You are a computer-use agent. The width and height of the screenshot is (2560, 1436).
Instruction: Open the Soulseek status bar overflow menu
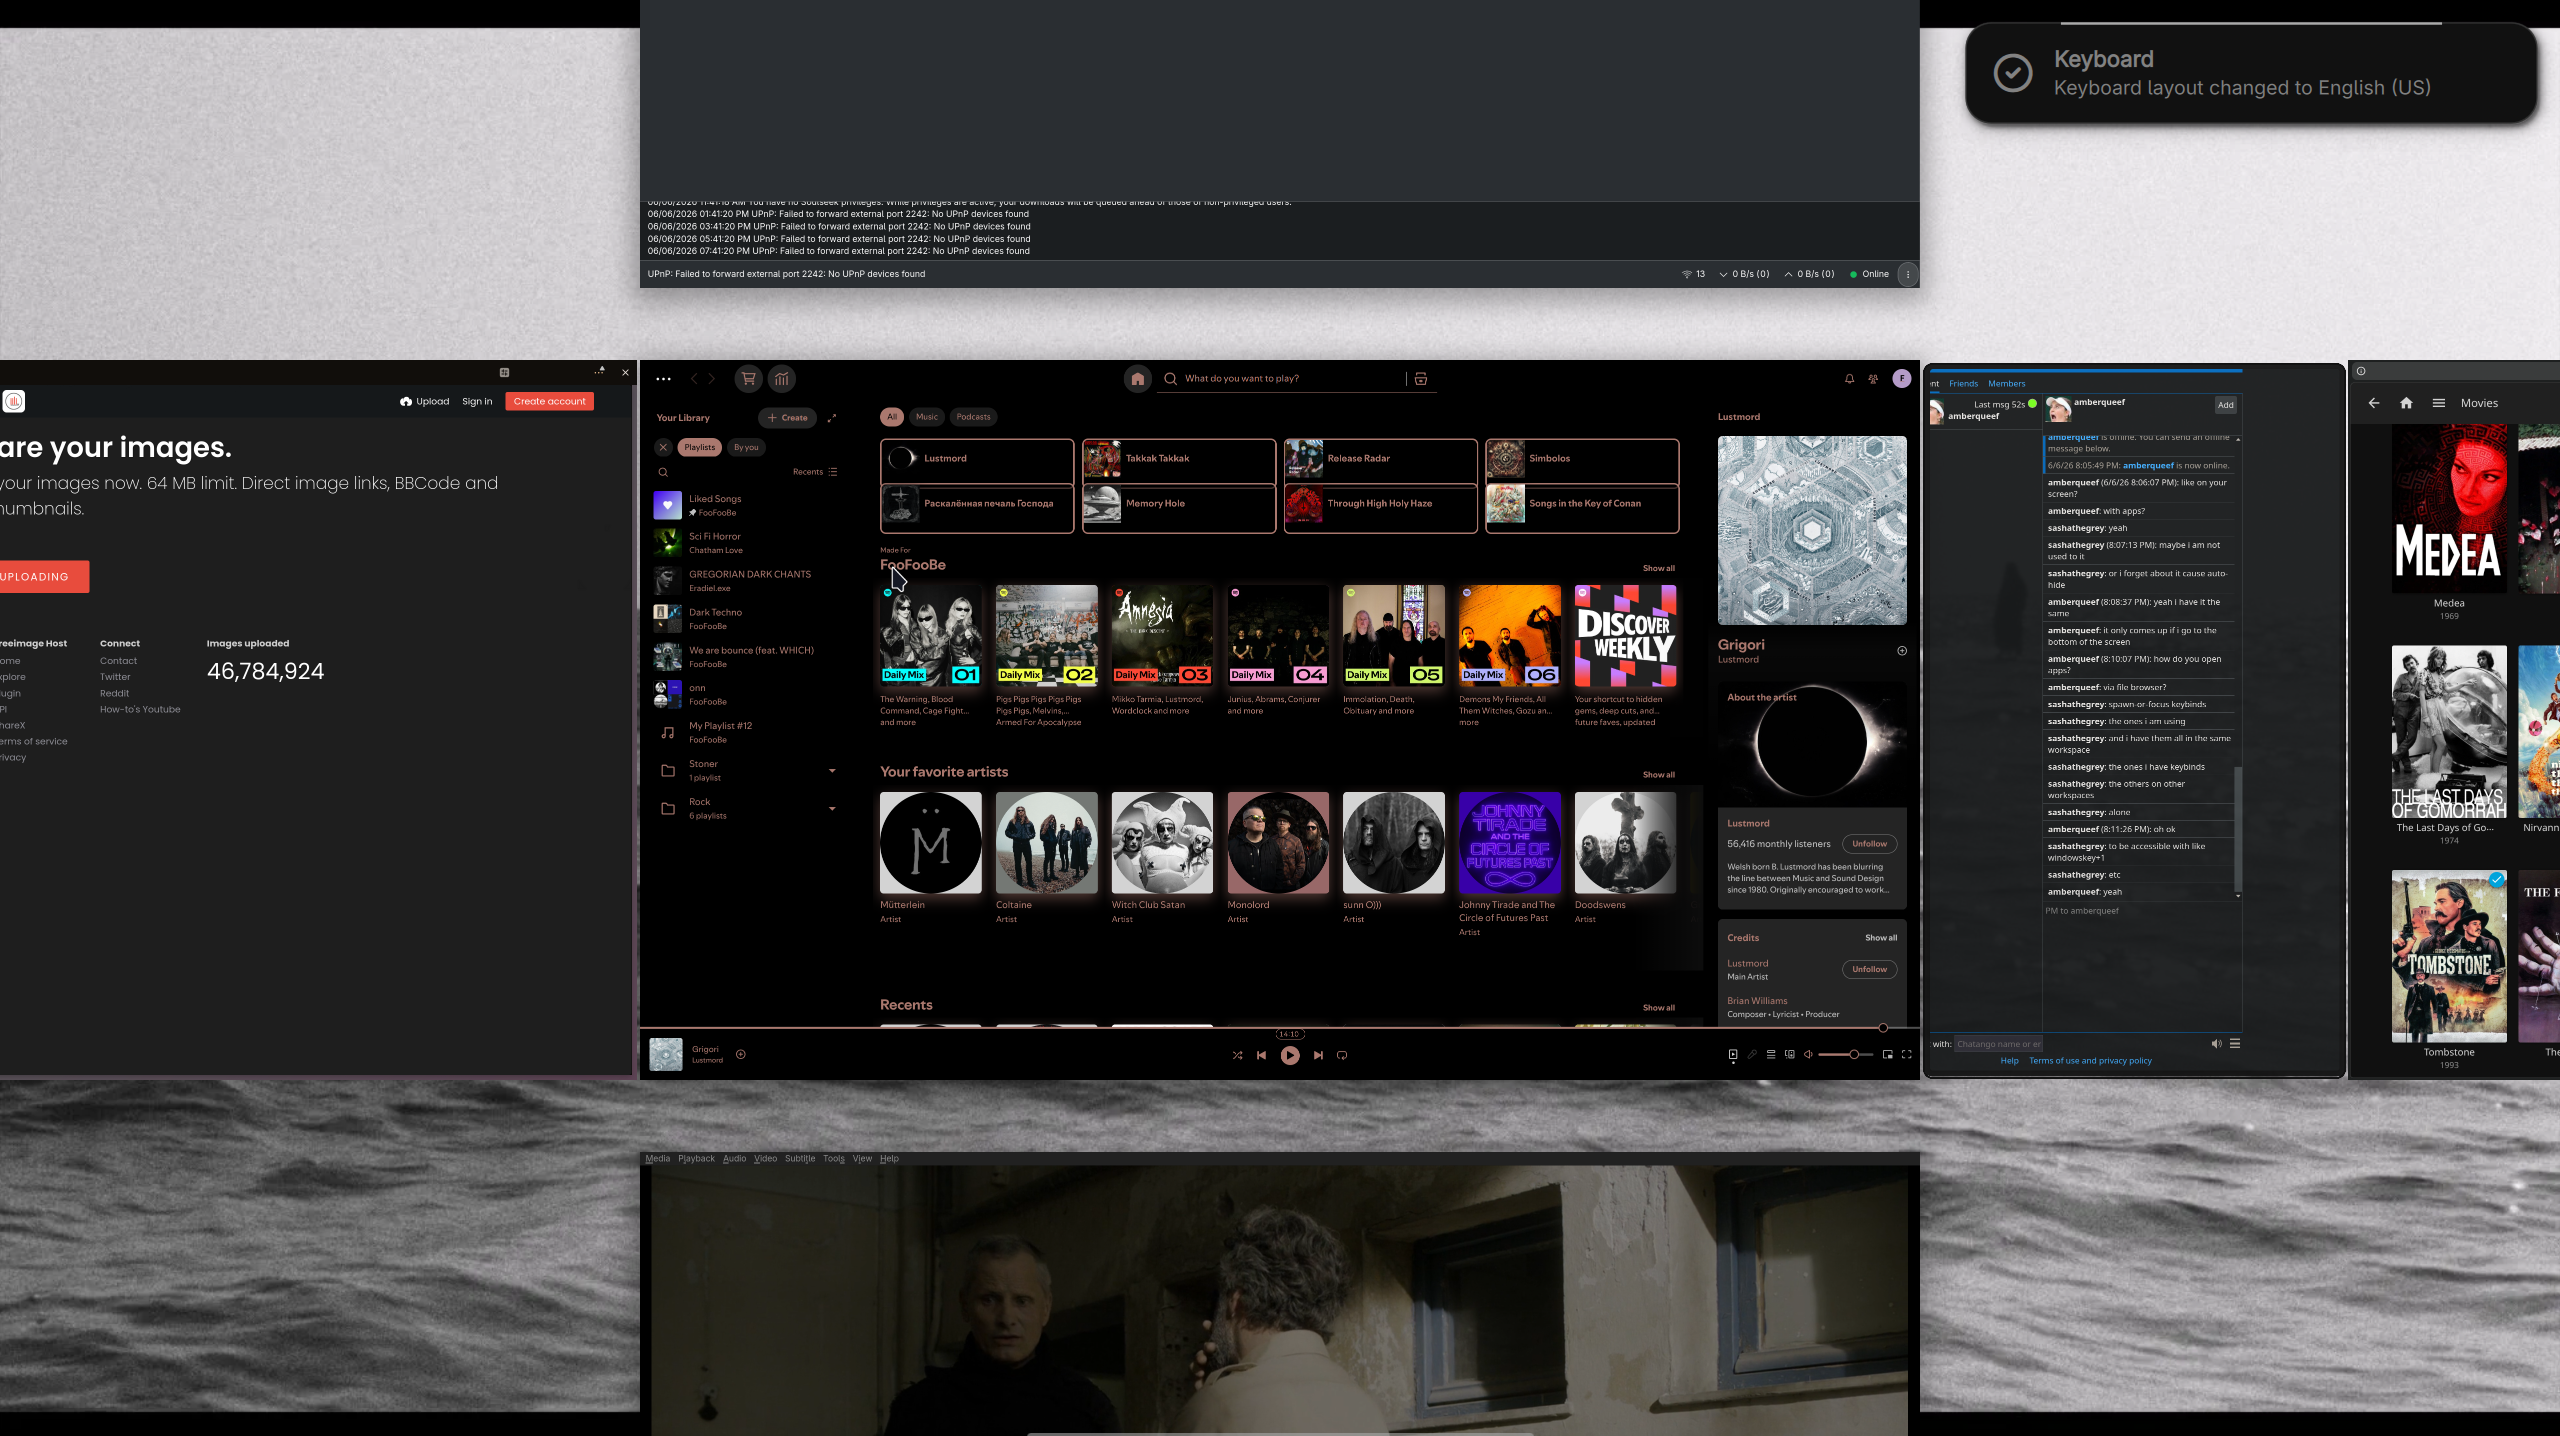point(1908,274)
